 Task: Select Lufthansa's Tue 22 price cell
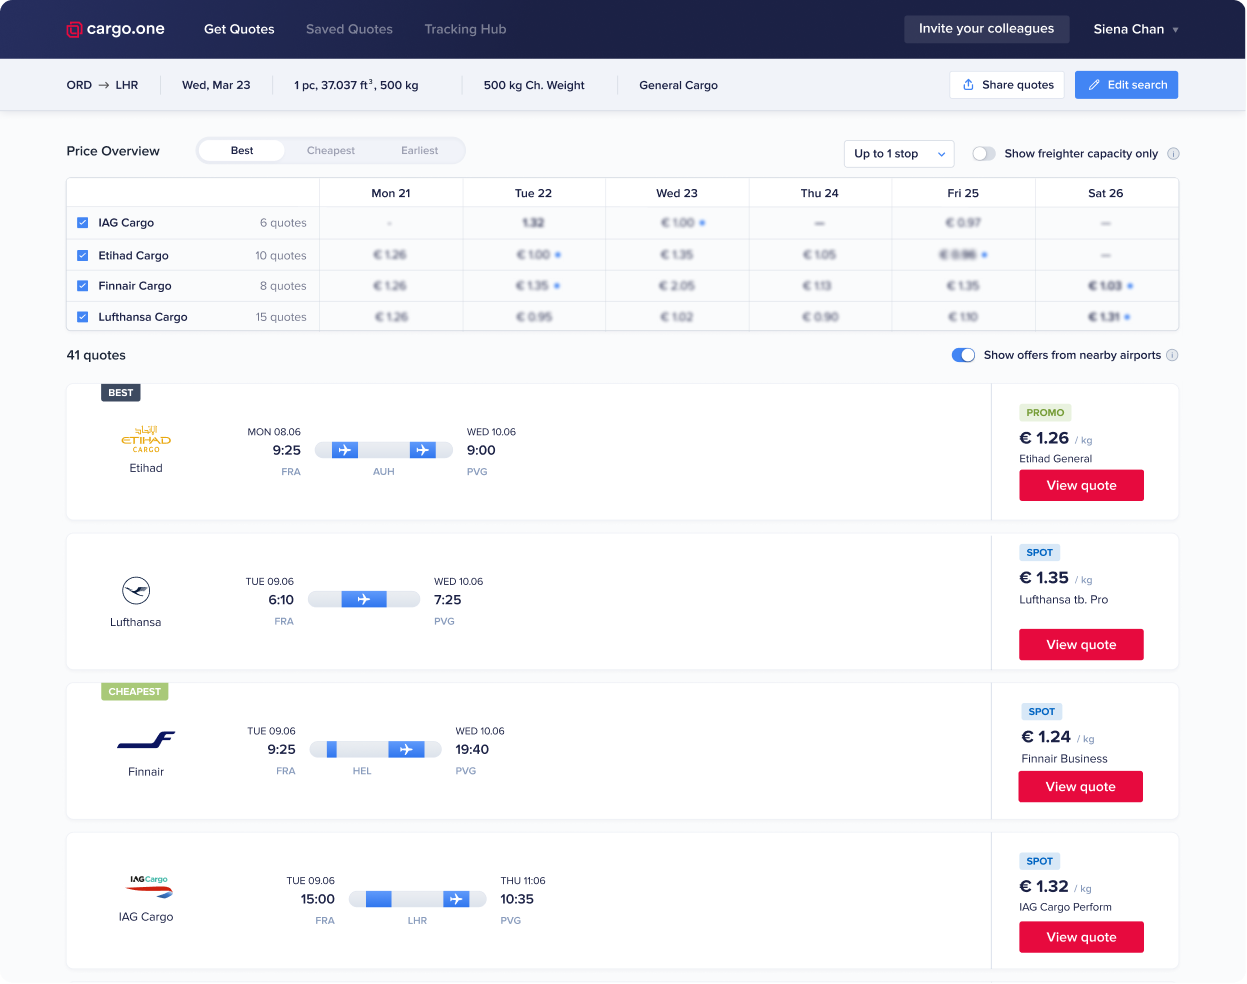tap(533, 316)
